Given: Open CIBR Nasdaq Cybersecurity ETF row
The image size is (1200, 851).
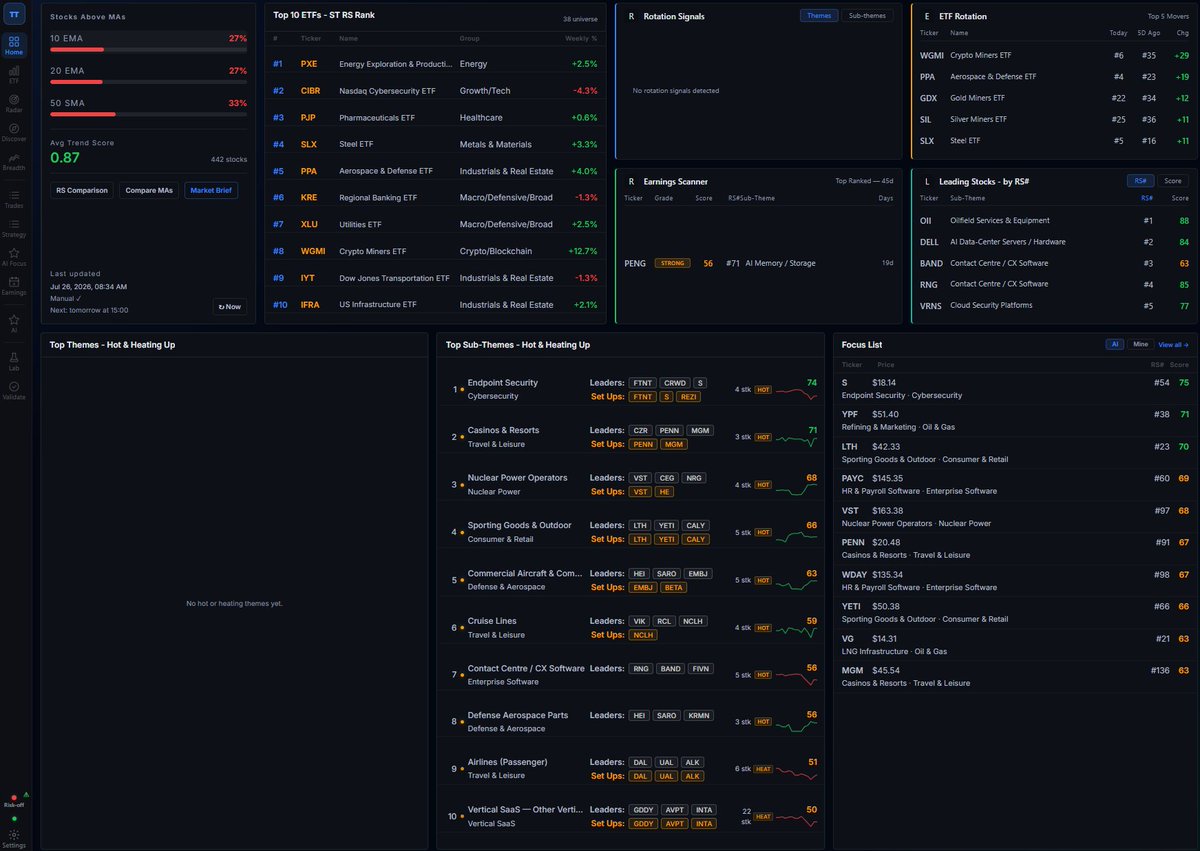Looking at the screenshot, I should pyautogui.click(x=435, y=91).
